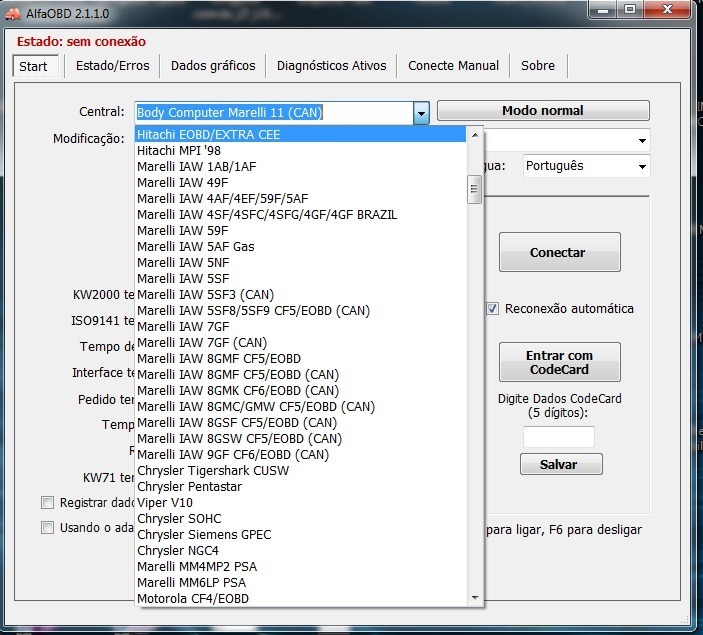This screenshot has width=703, height=635.
Task: Choose Marelli IAW 8GMF CF5/EOBD non-CAN
Action: tap(300, 359)
